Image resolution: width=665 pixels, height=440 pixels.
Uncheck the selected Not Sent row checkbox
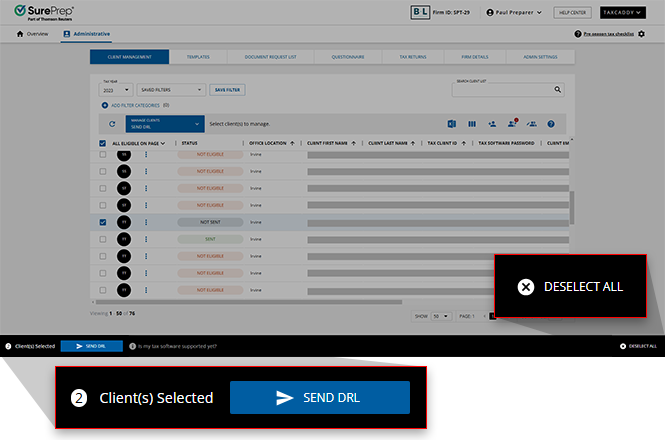tap(103, 222)
